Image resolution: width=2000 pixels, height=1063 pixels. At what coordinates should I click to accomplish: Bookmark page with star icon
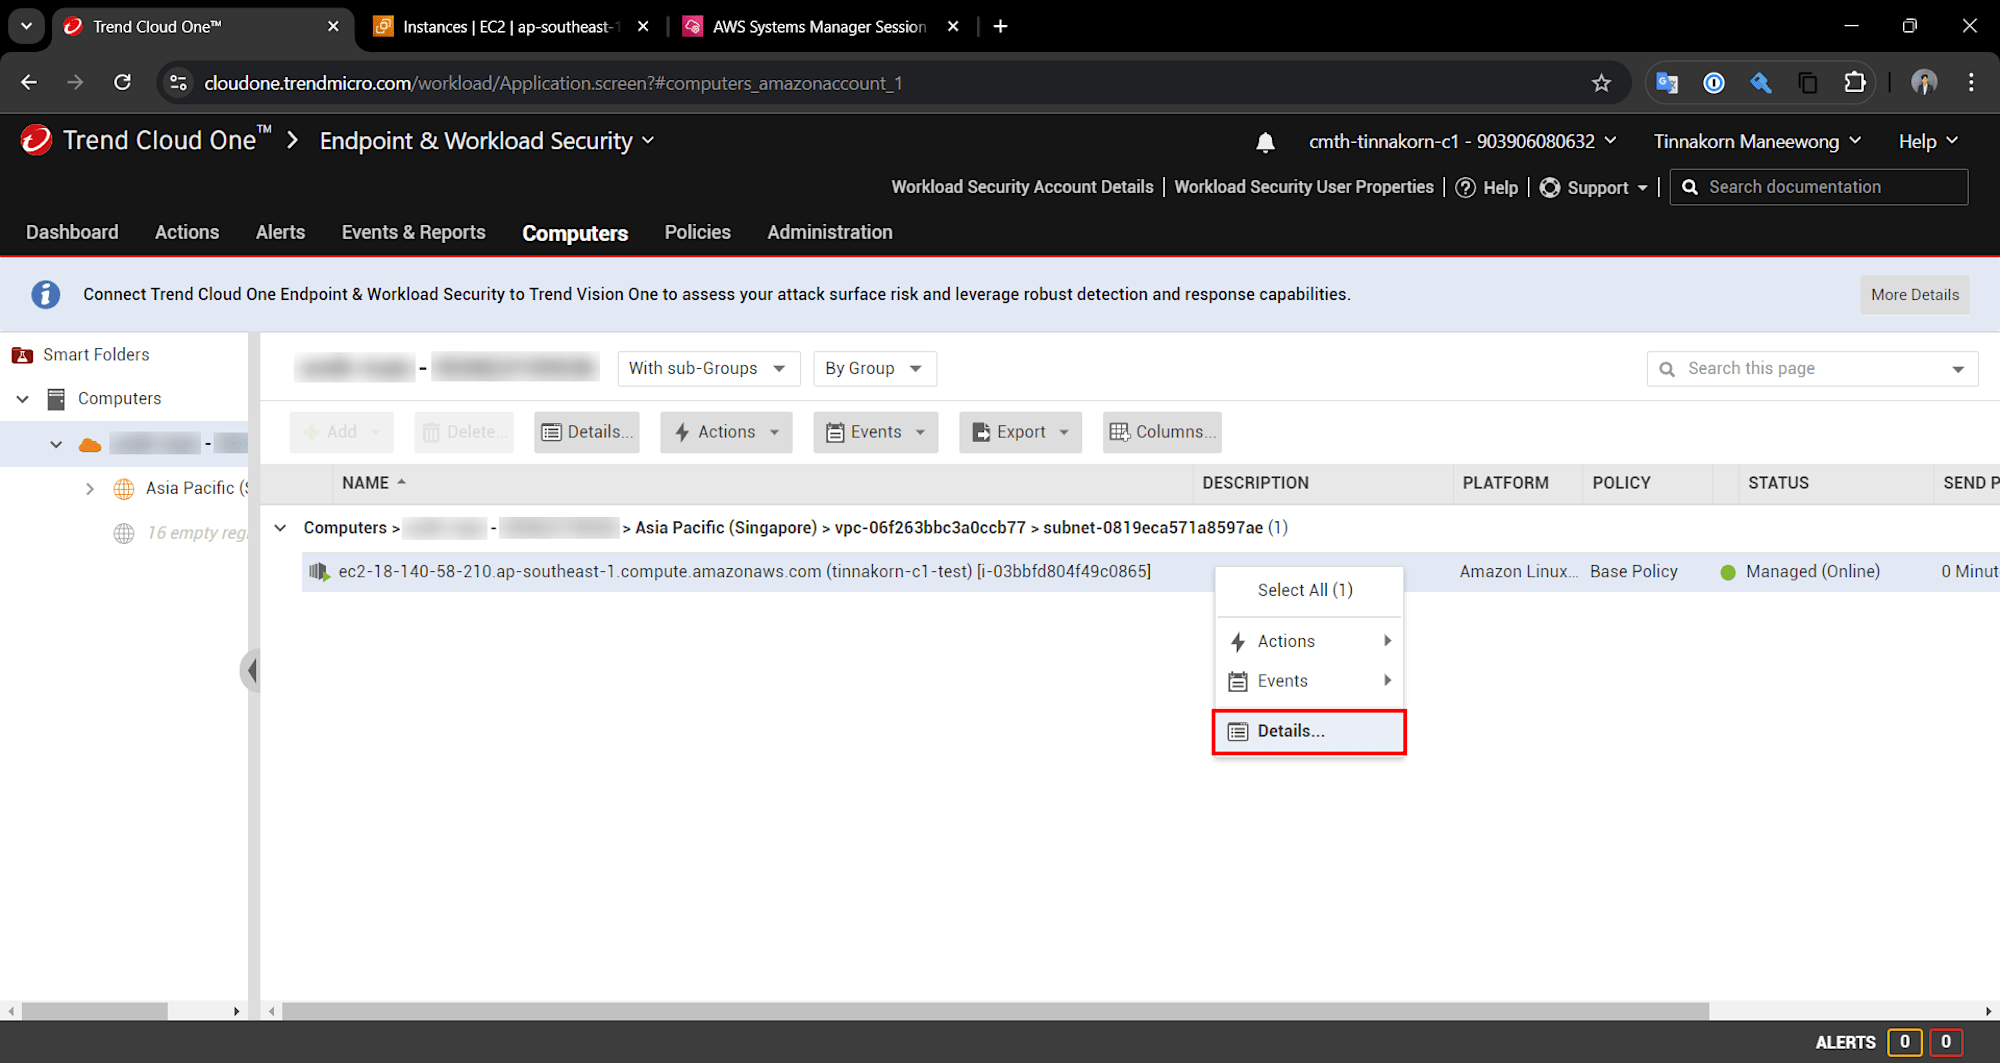coord(1601,83)
